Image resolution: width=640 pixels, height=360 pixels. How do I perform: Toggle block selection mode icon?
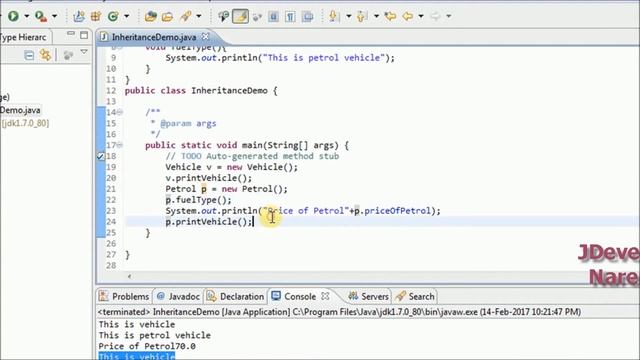click(273, 16)
